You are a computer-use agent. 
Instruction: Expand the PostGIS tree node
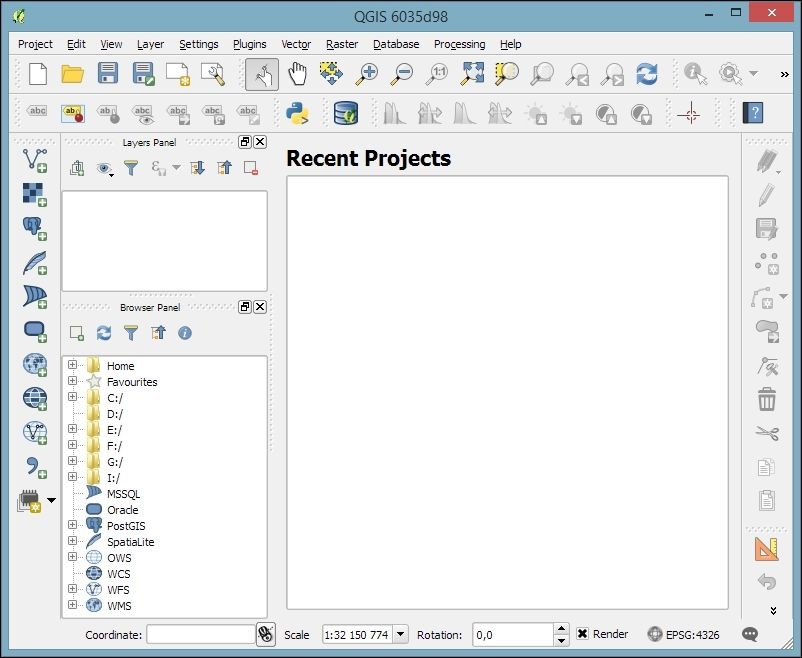click(72, 525)
